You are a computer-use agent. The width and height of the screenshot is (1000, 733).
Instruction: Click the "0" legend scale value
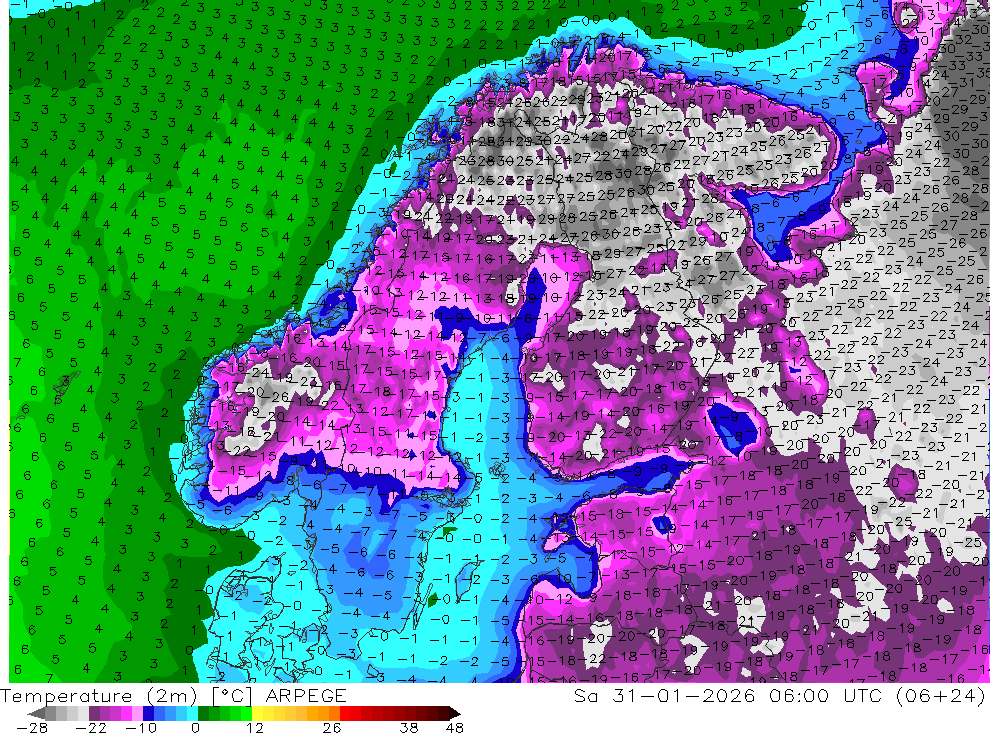coord(195,727)
